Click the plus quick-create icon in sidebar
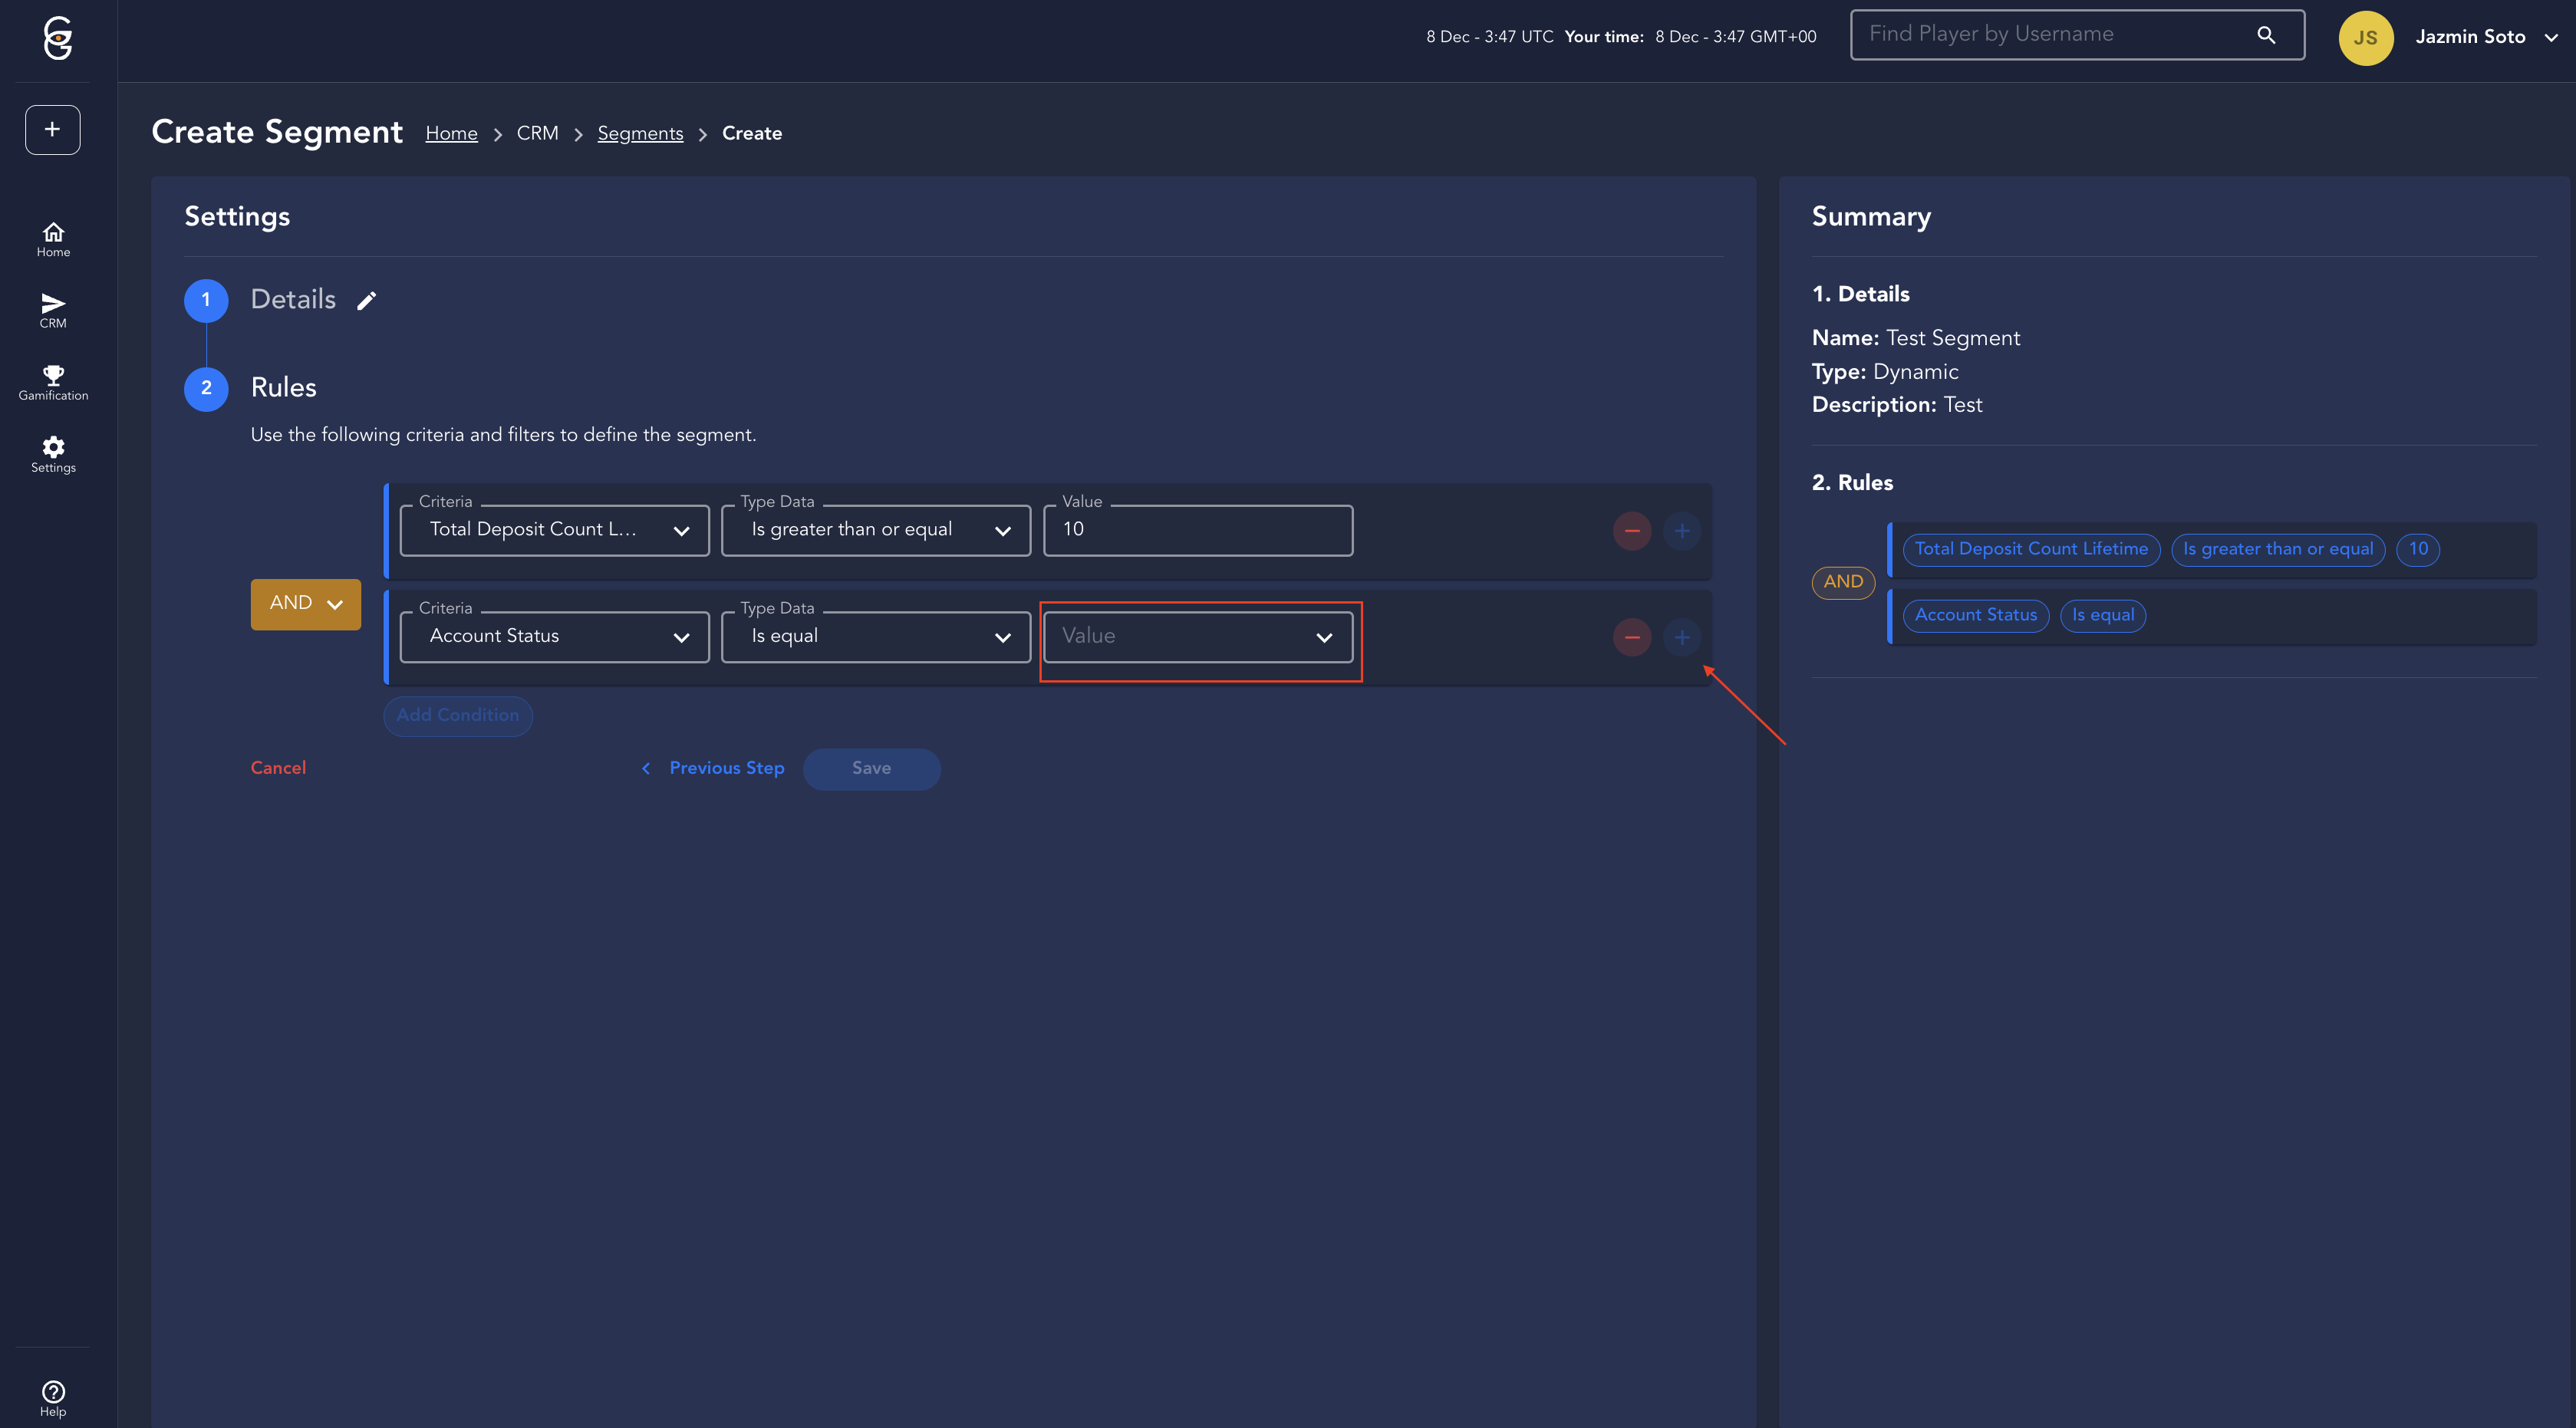Viewport: 2576px width, 1428px height. point(52,129)
